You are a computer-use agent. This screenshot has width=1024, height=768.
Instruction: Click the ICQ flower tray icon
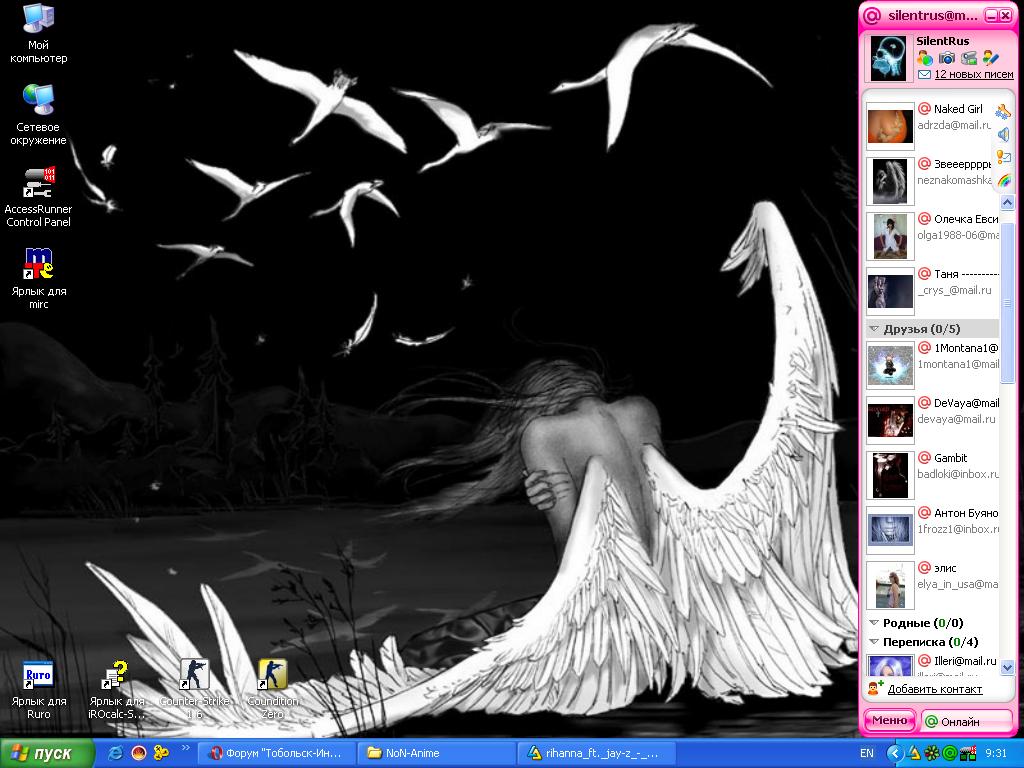pyautogui.click(x=932, y=754)
